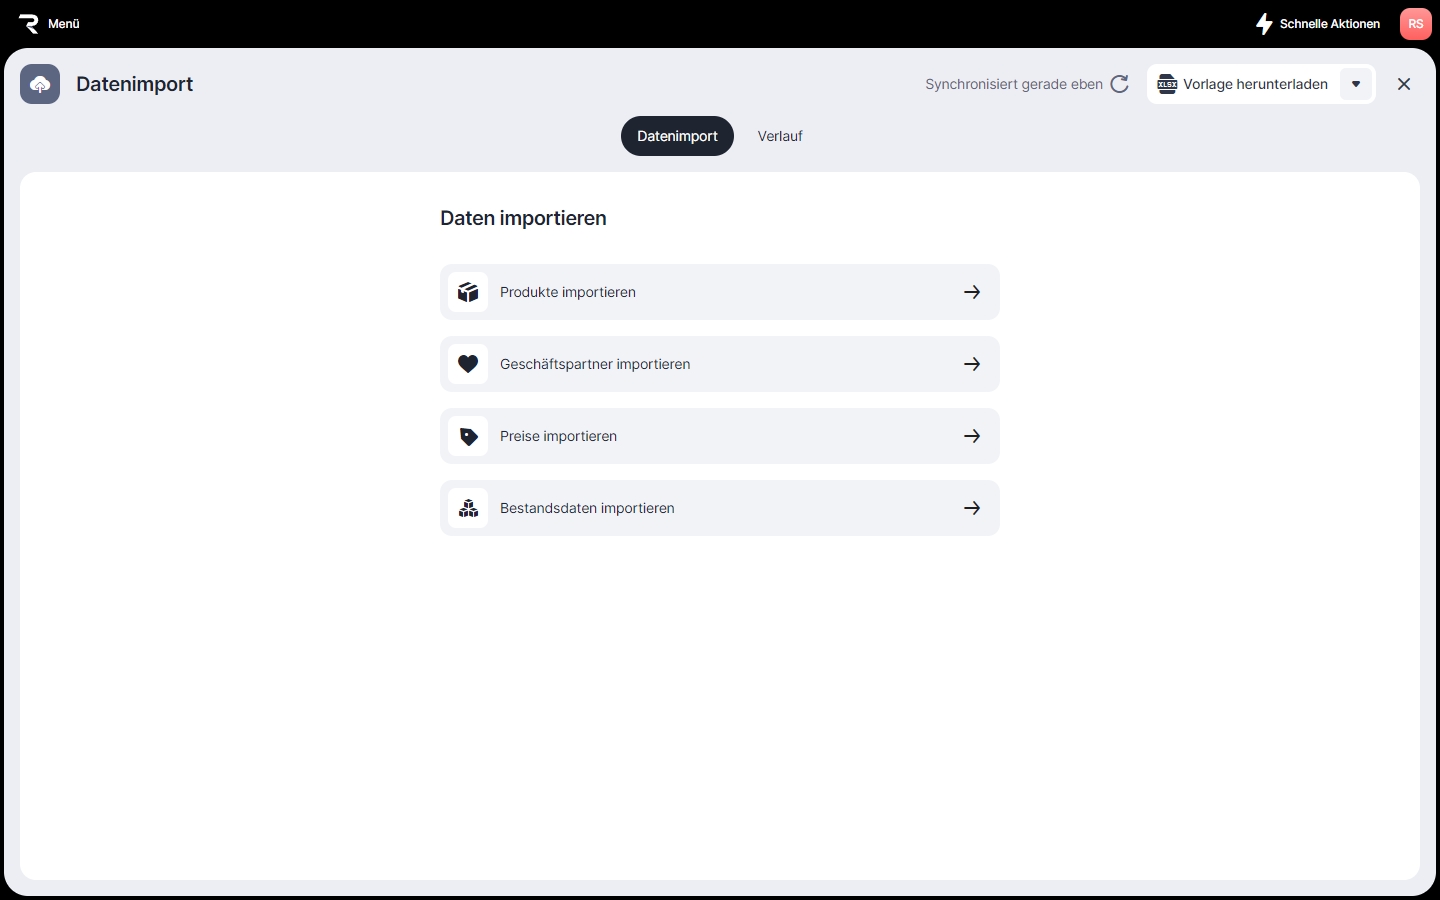
Task: Switch to the Verlauf tab
Action: pyautogui.click(x=780, y=136)
